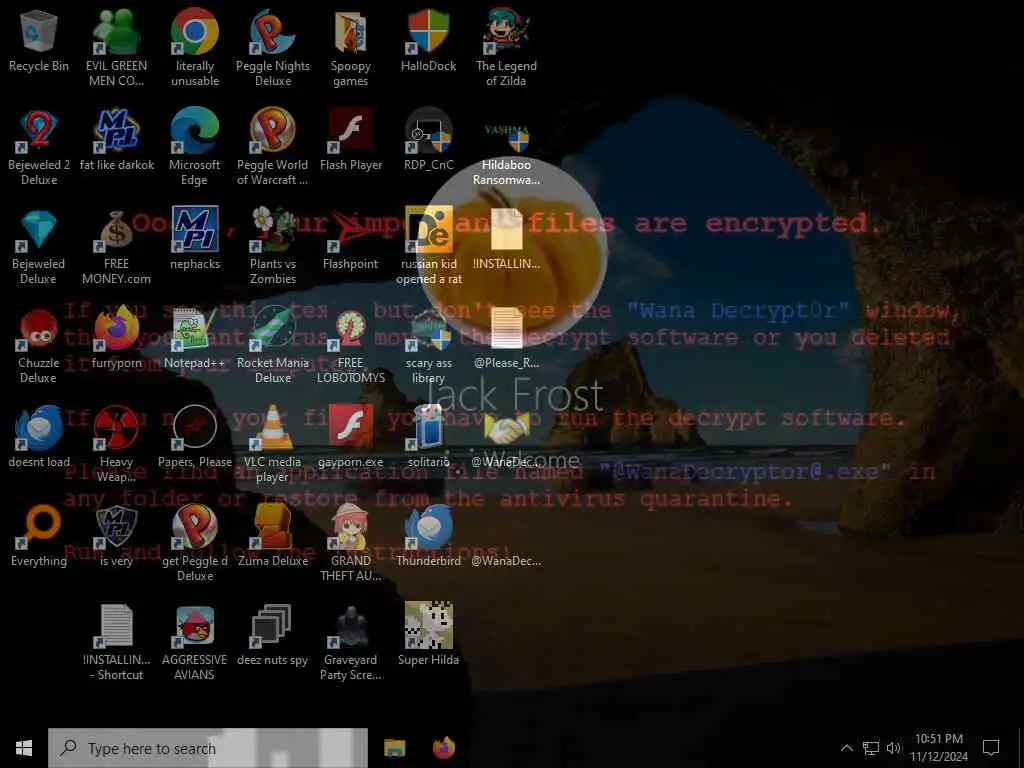The width and height of the screenshot is (1024, 768).
Task: Open the RDP_CnC shortcut
Action: tap(428, 140)
